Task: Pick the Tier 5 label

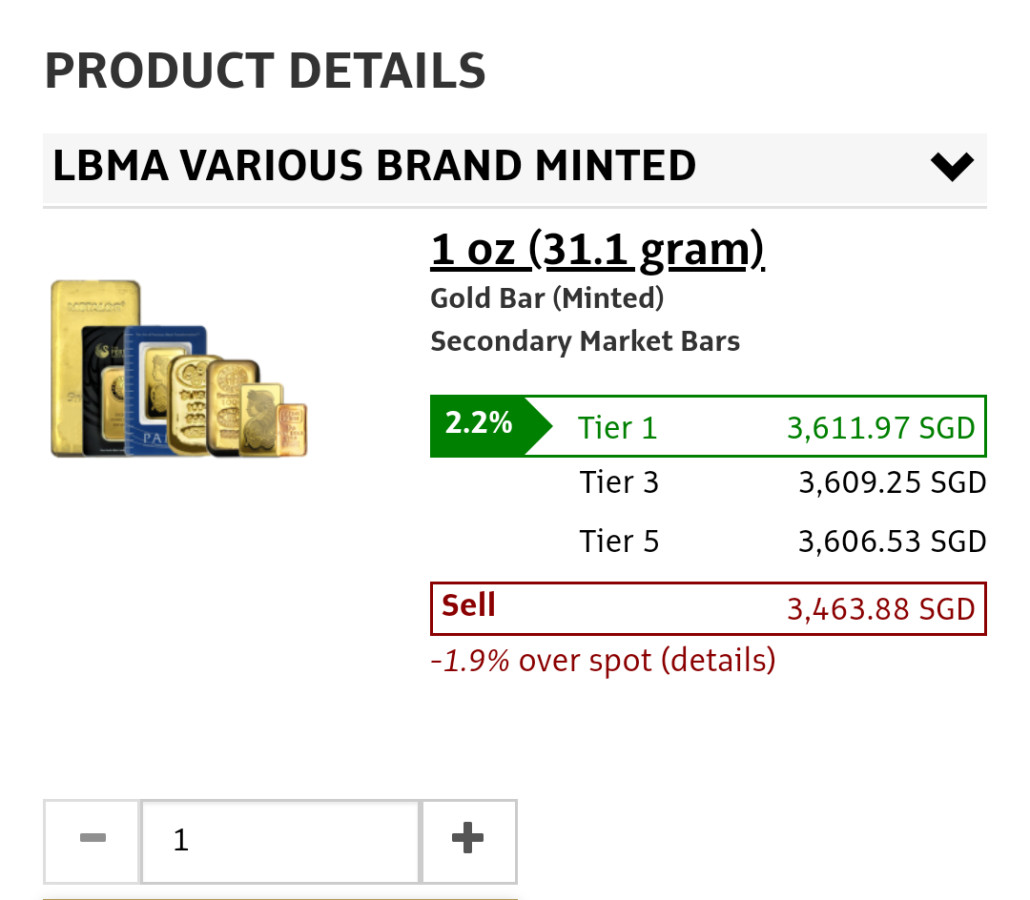Action: 619,542
